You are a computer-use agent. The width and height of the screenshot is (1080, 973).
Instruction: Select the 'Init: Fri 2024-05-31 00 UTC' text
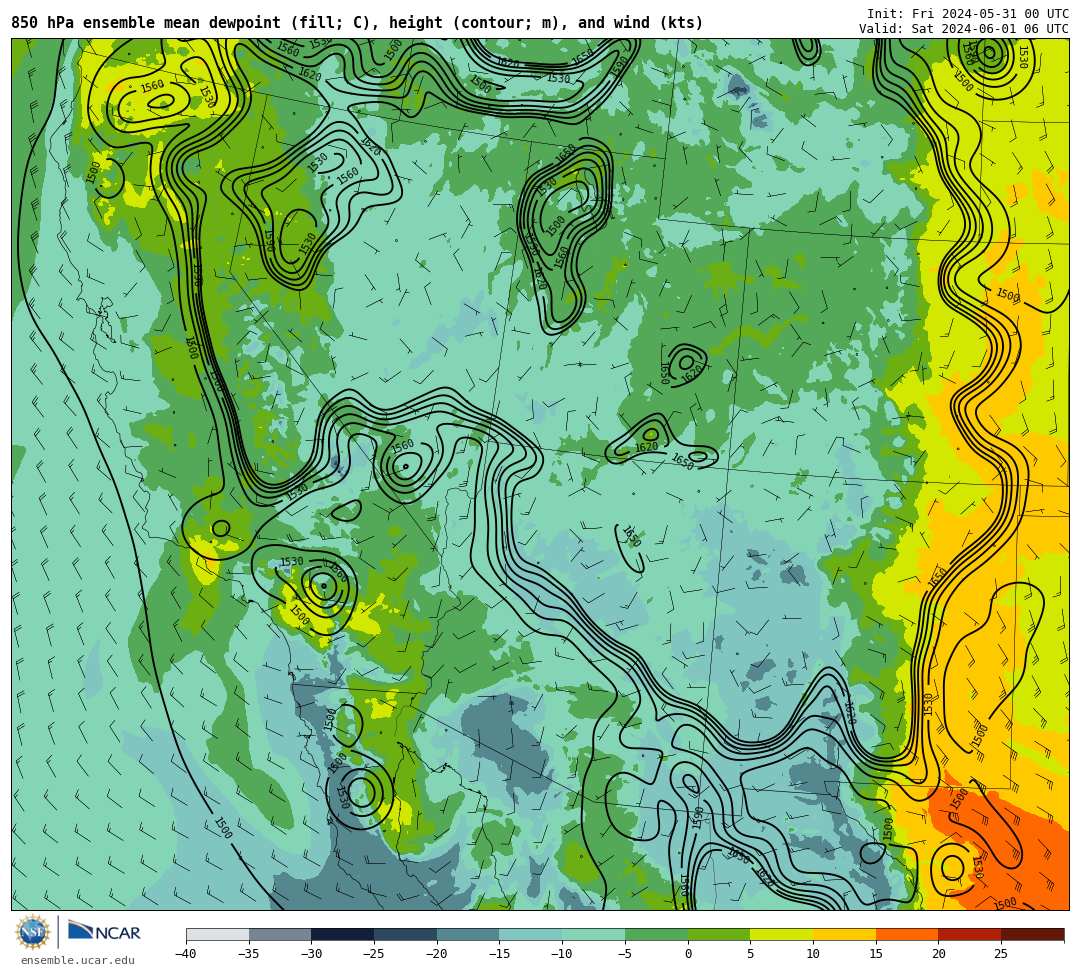tap(968, 14)
